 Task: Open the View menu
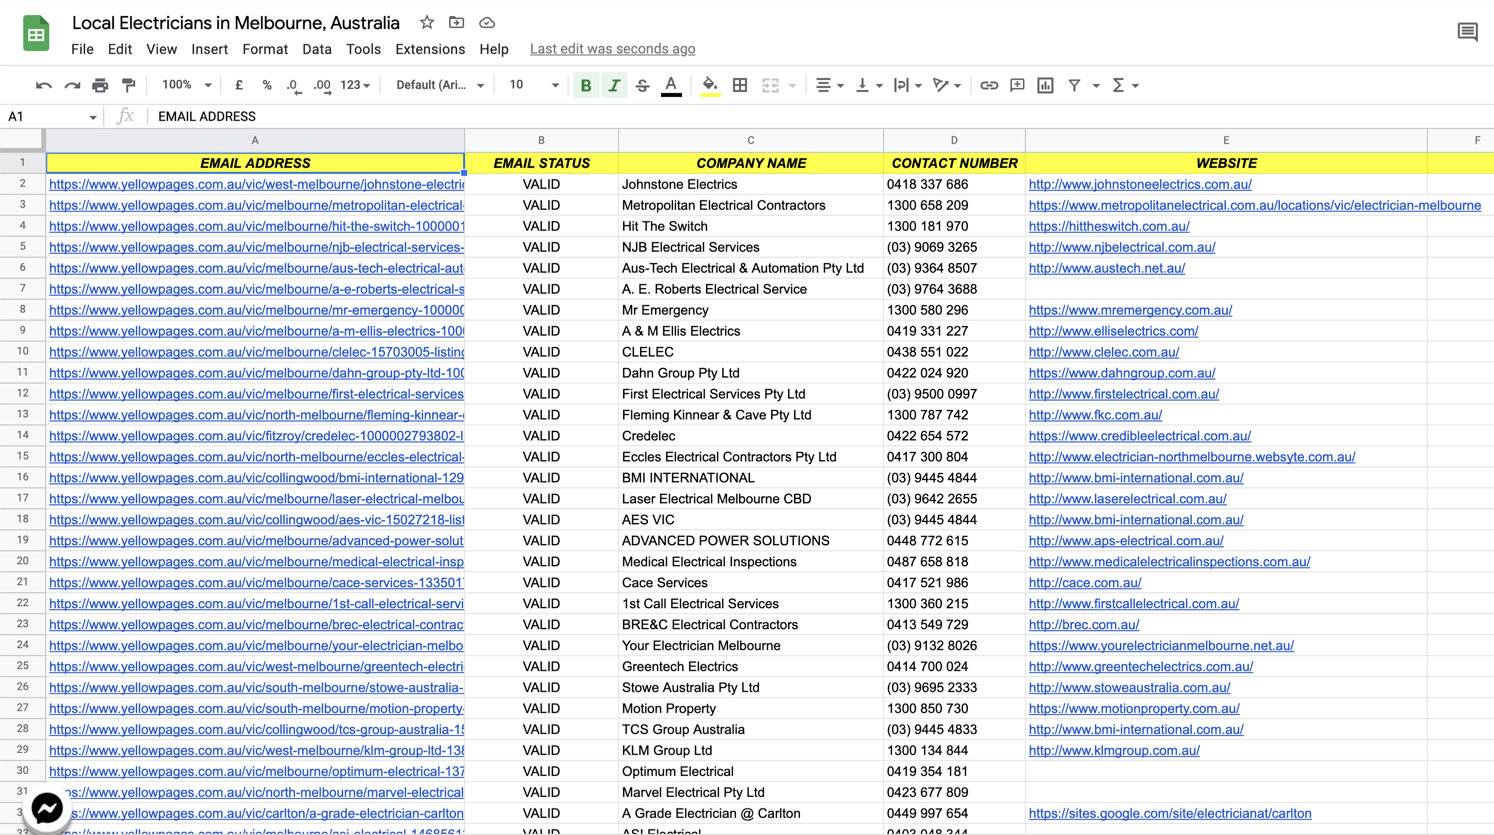tap(161, 49)
